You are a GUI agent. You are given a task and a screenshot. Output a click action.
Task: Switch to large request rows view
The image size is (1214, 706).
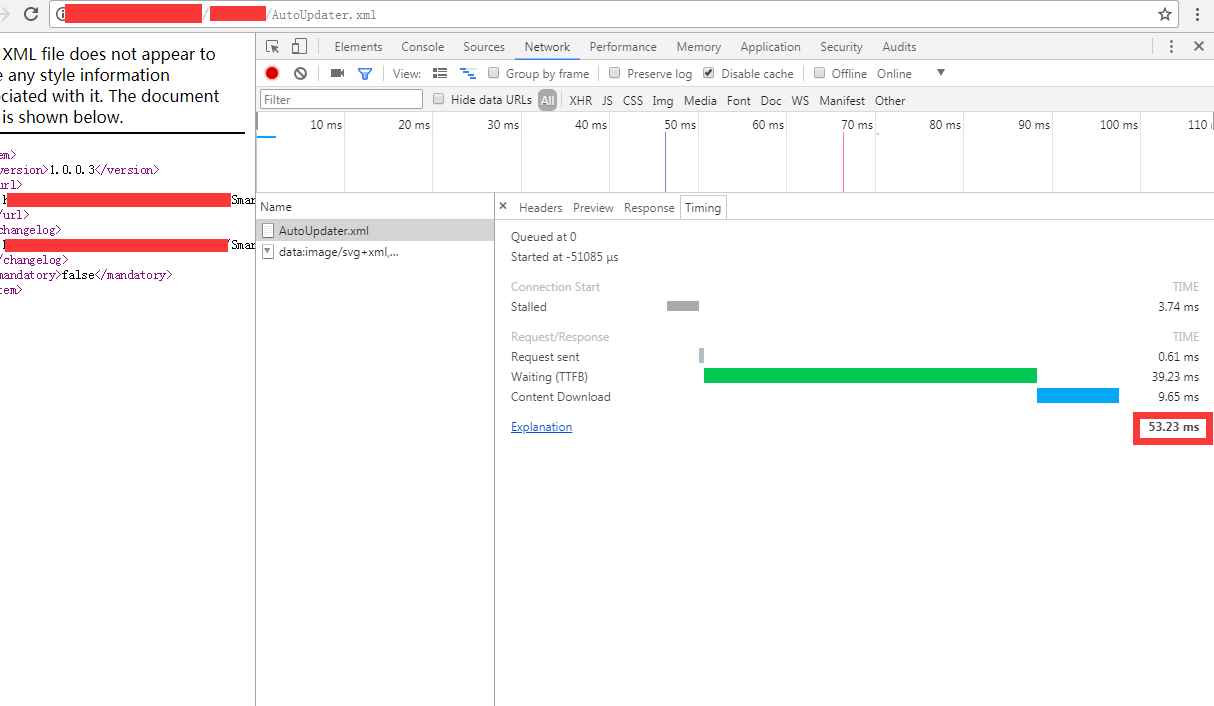[440, 73]
